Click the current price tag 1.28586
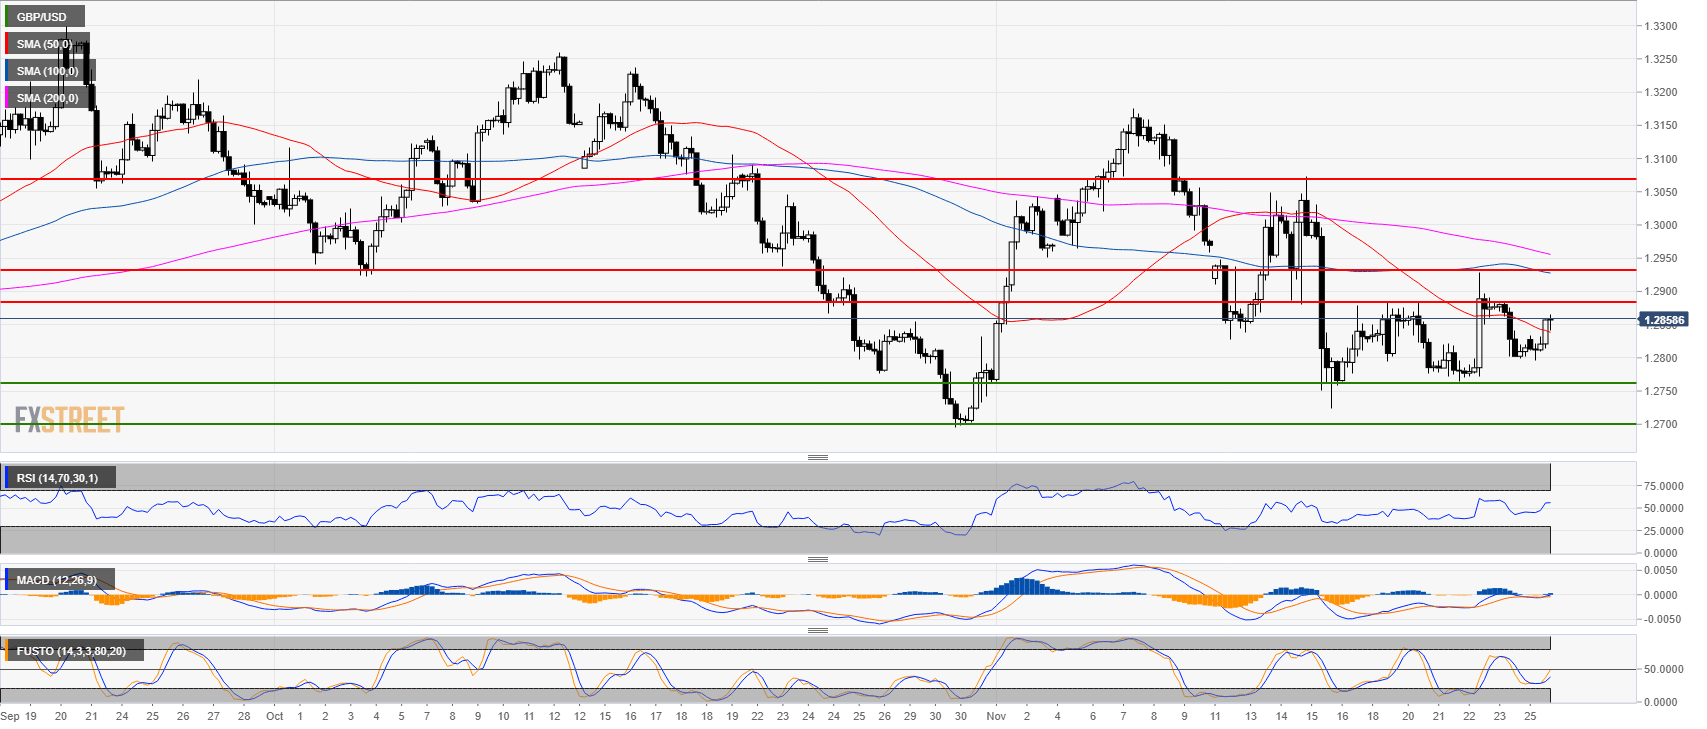The width and height of the screenshot is (1707, 729). tap(1663, 320)
